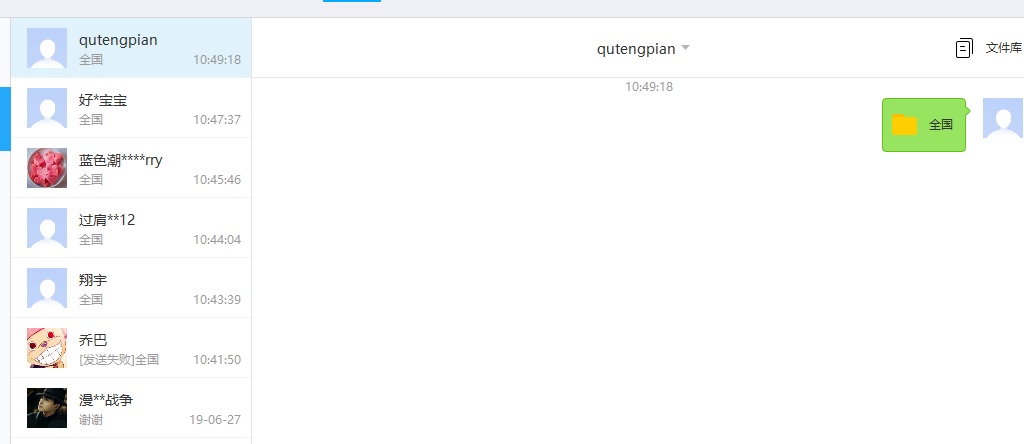
Task: Click the 文件库 text label
Action: [x=1004, y=48]
